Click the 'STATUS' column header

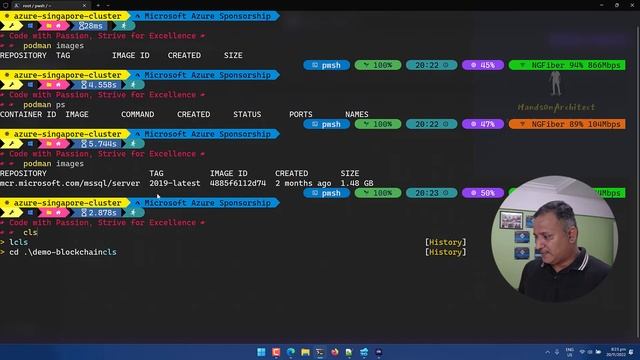(247, 114)
